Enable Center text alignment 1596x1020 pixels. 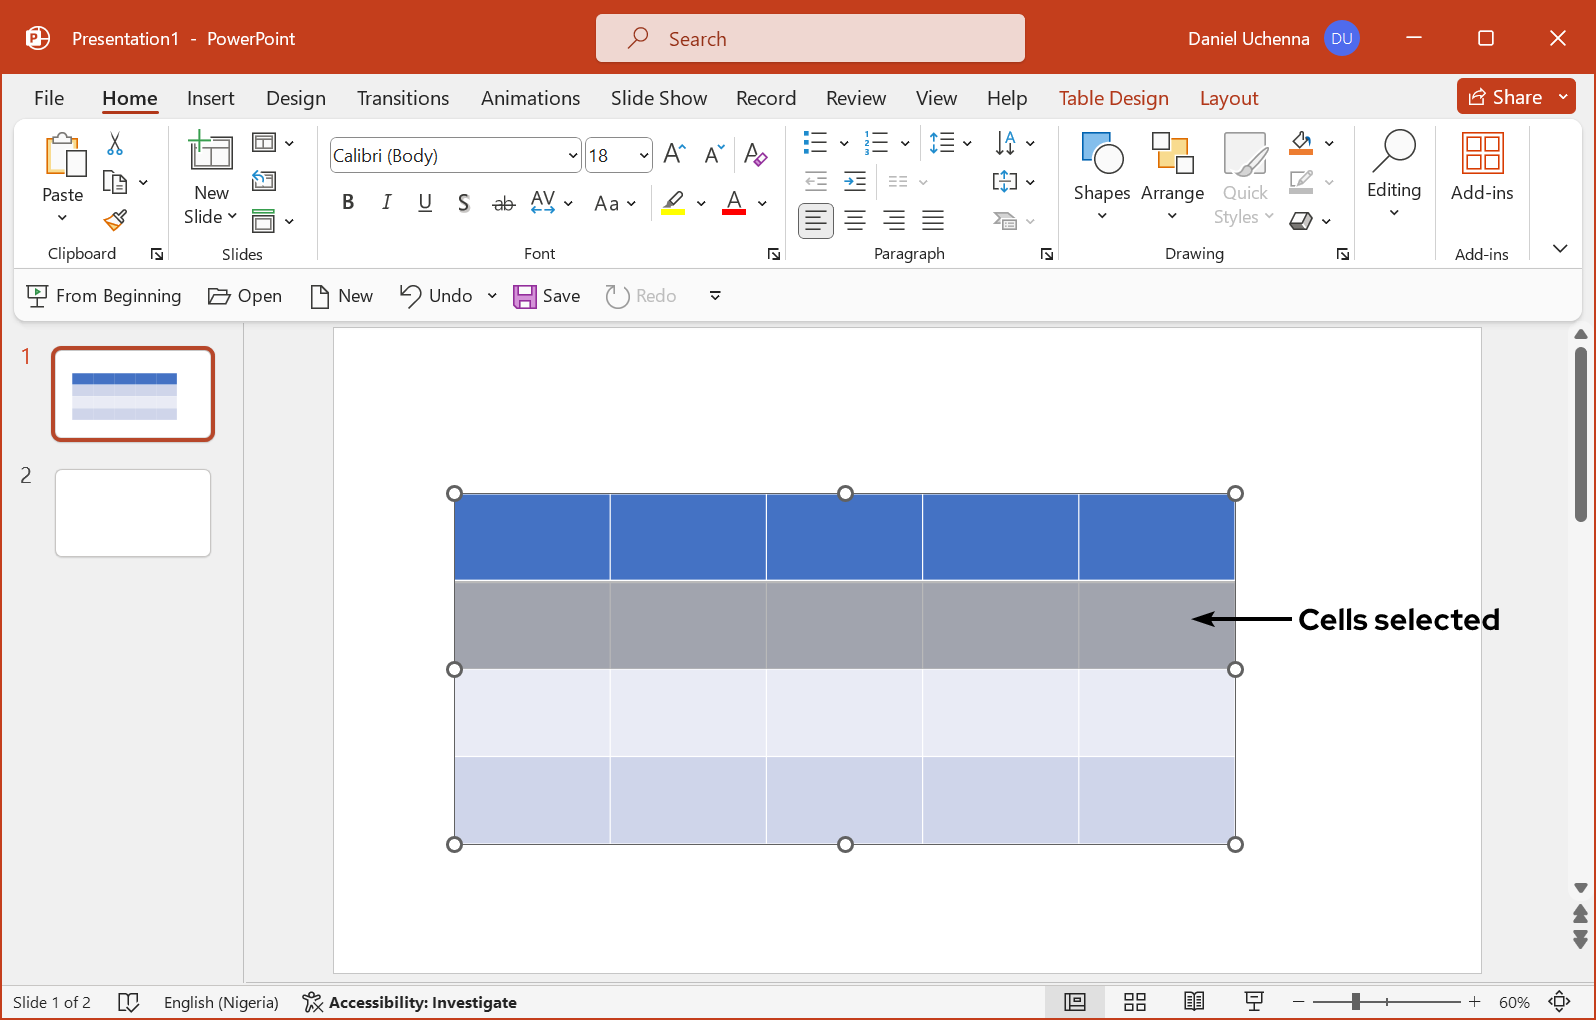pyautogui.click(x=855, y=221)
